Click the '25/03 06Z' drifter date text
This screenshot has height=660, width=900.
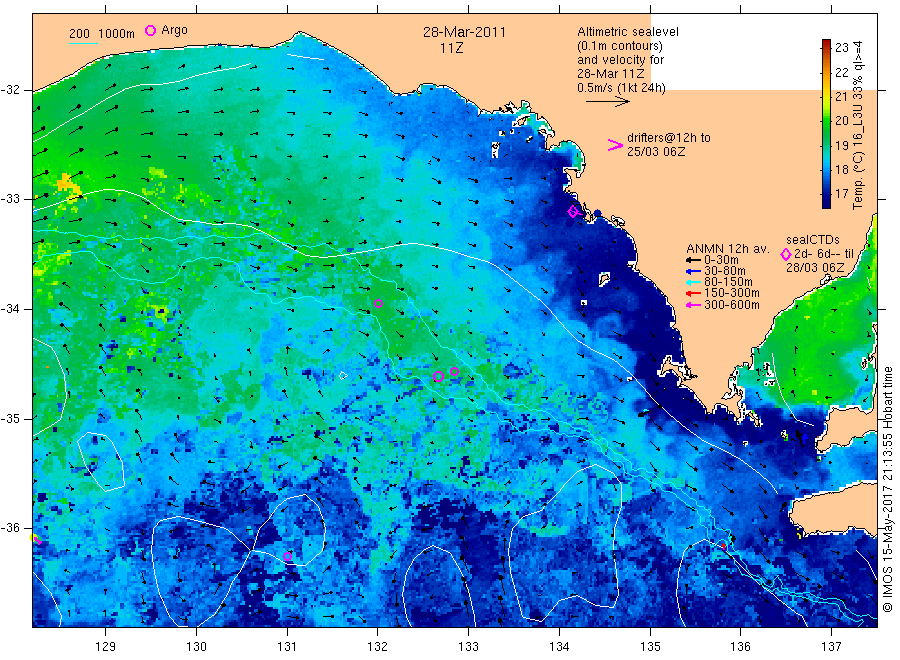[x=656, y=152]
